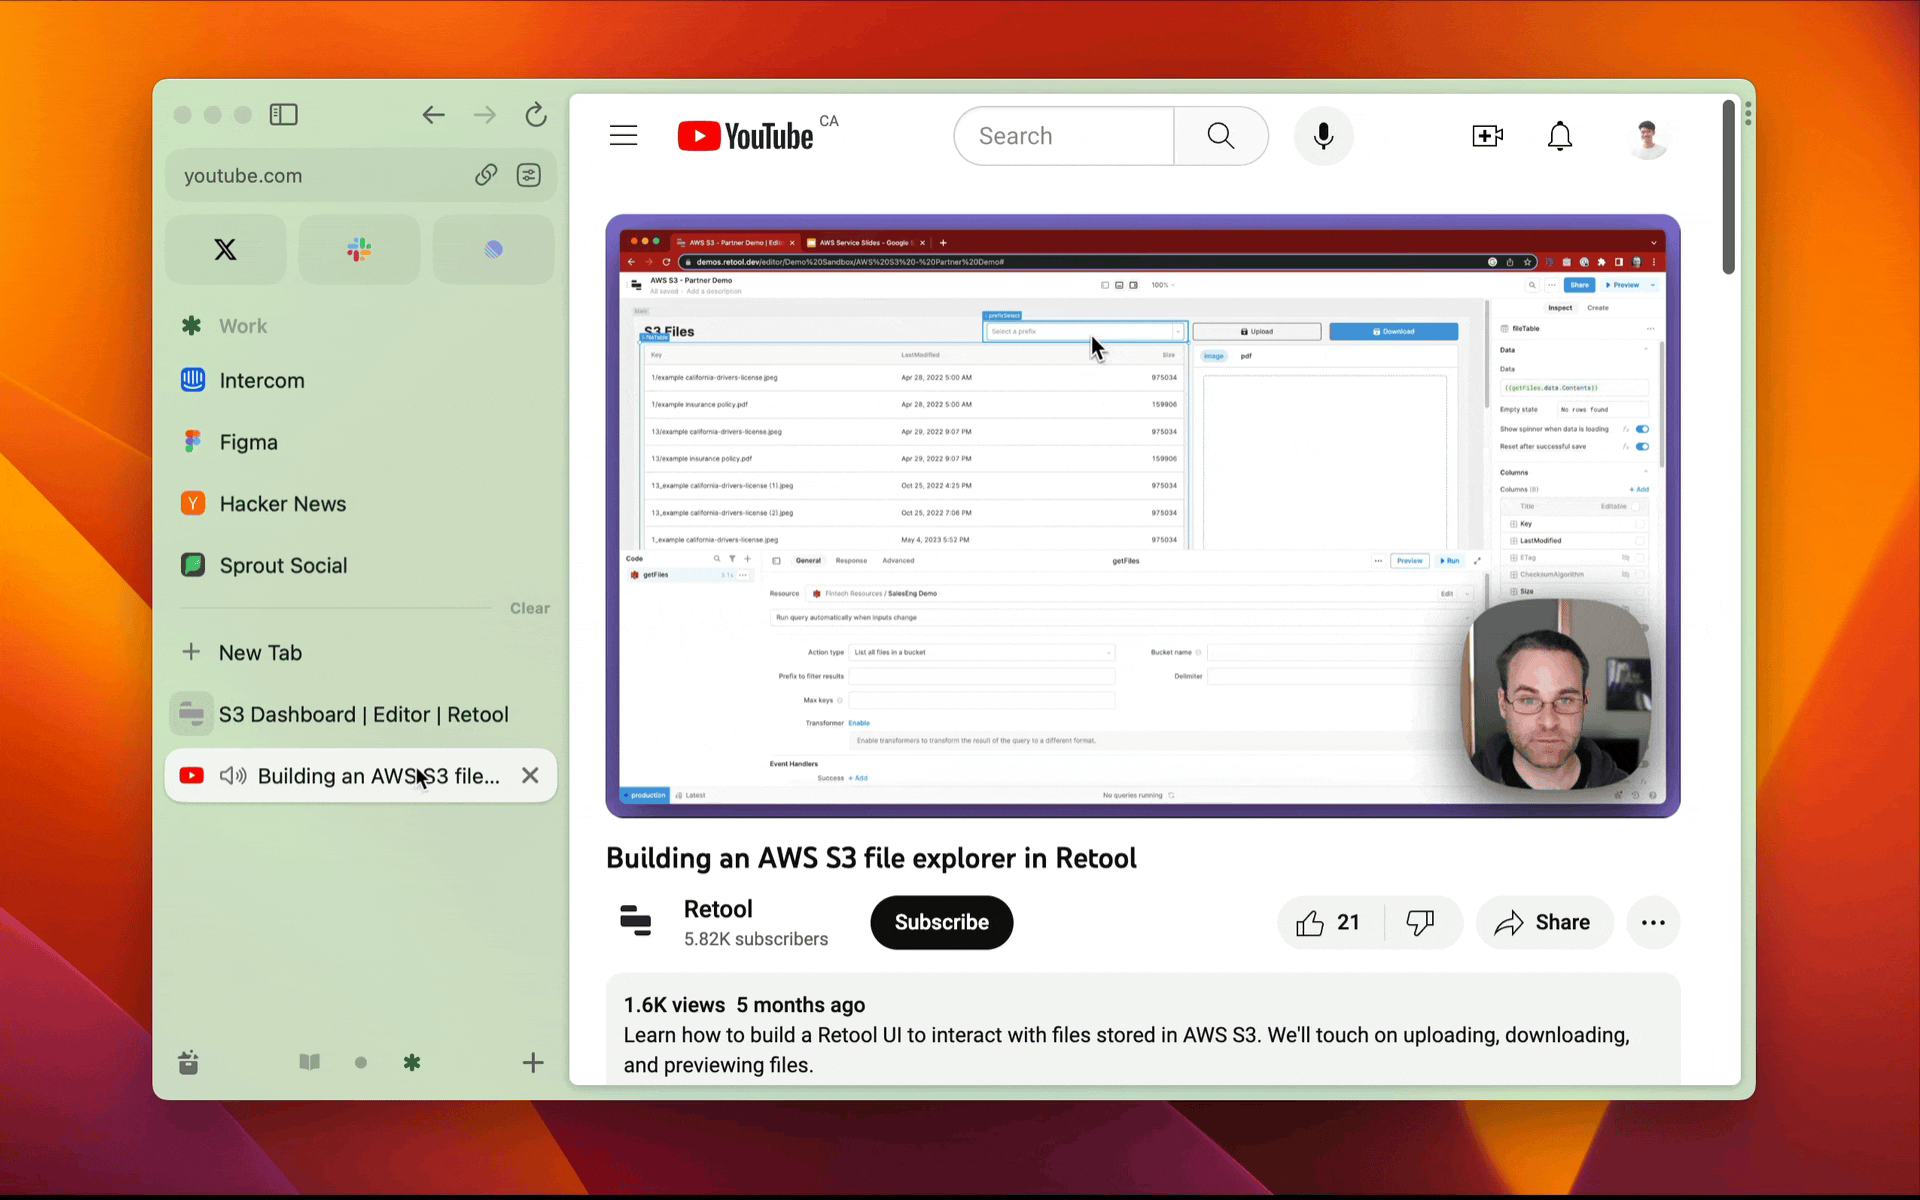
Task: Click the YouTube Search field
Action: pyautogui.click(x=1063, y=136)
